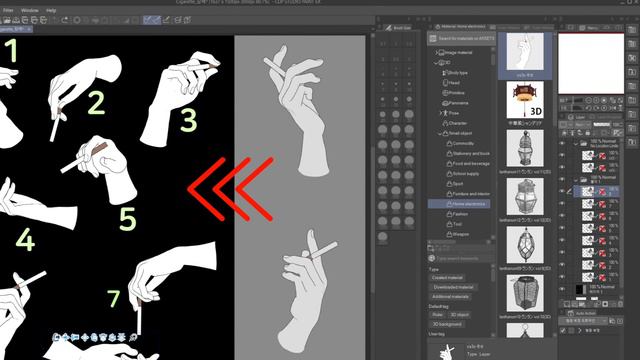Hide the currently selected layer's eye icon
This screenshot has height=360, width=640.
562,191
